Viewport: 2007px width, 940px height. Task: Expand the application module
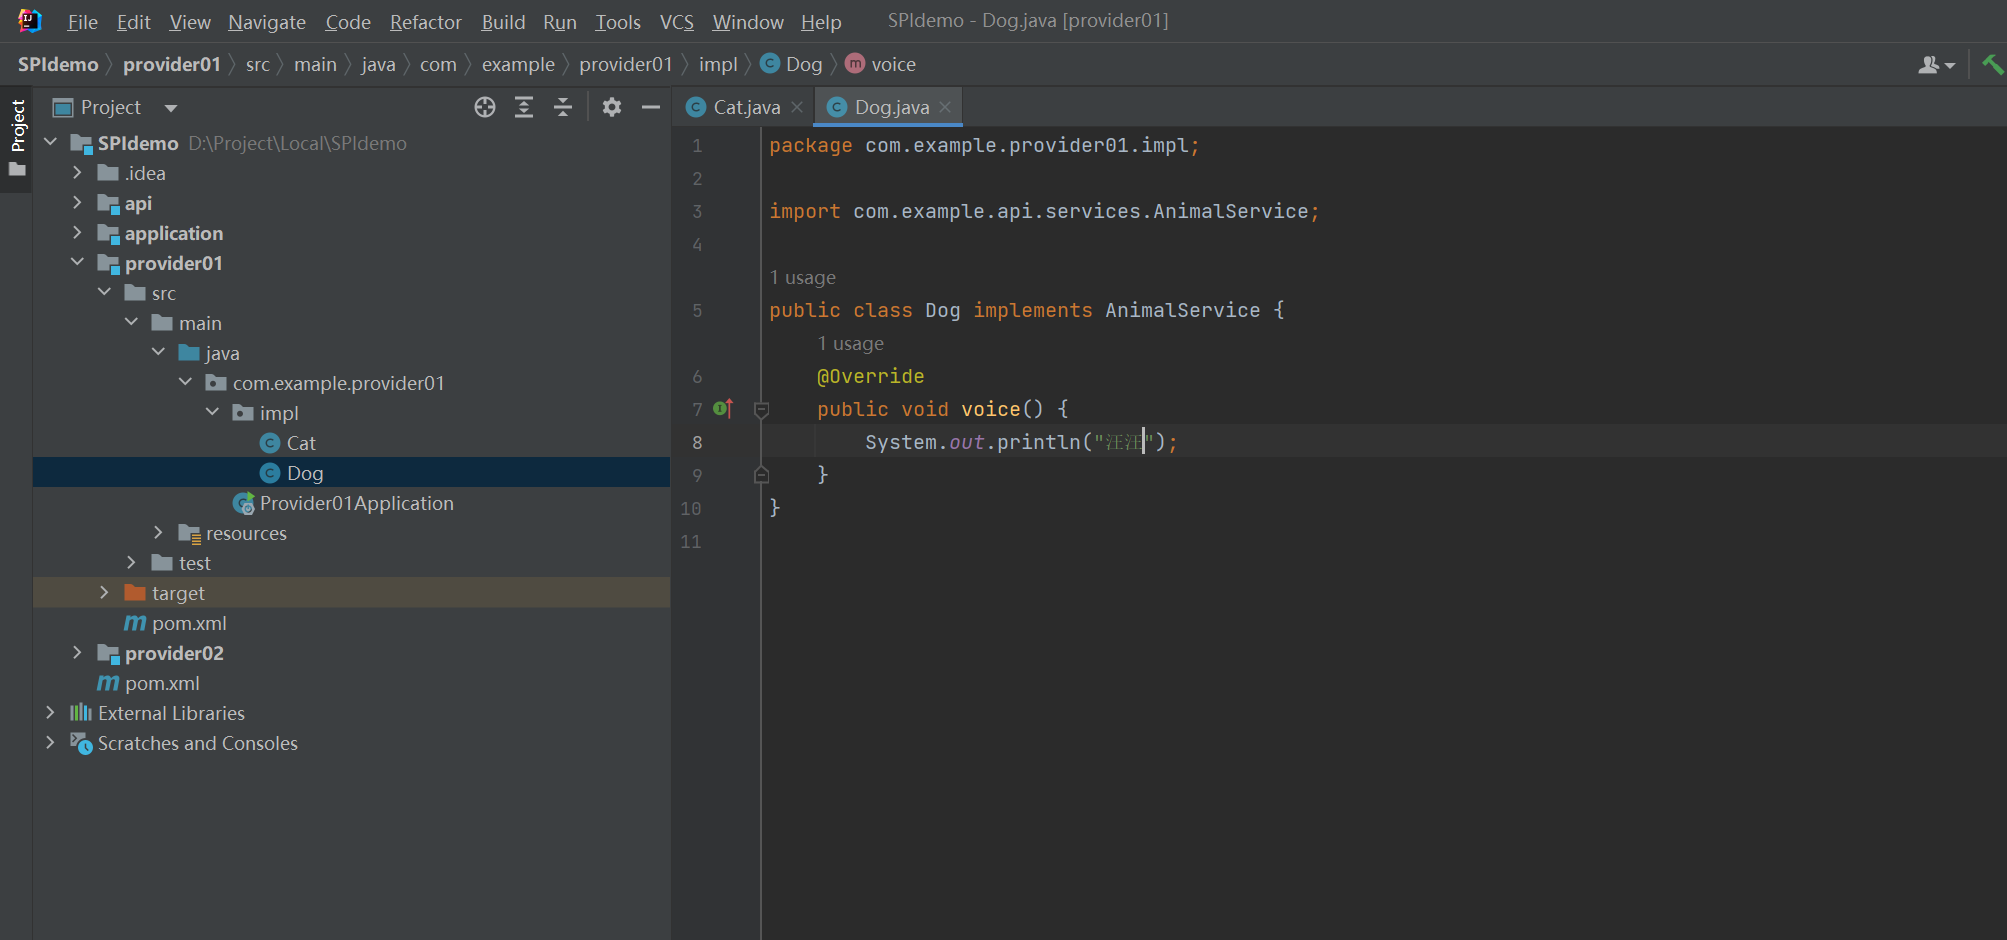77,232
